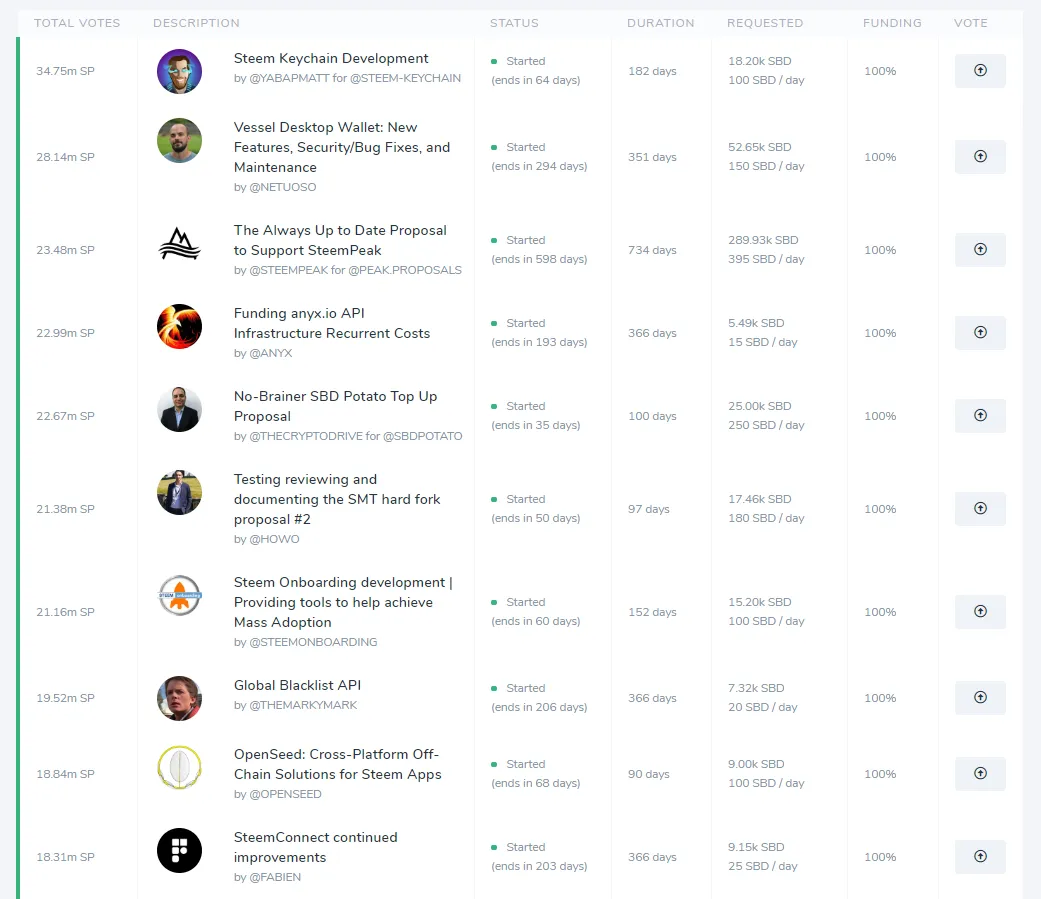Screen dimensions: 1041x899
Task: Select the 734 days duration value
Action: click(652, 250)
